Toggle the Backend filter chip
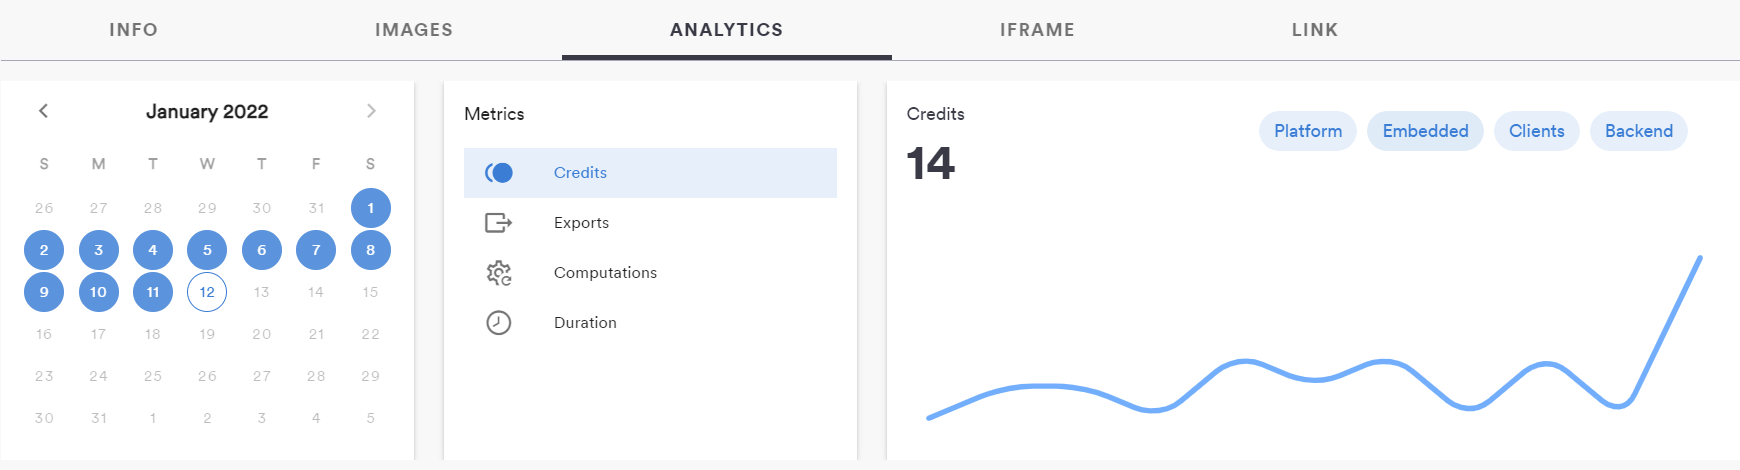Image resolution: width=1740 pixels, height=470 pixels. pos(1638,131)
